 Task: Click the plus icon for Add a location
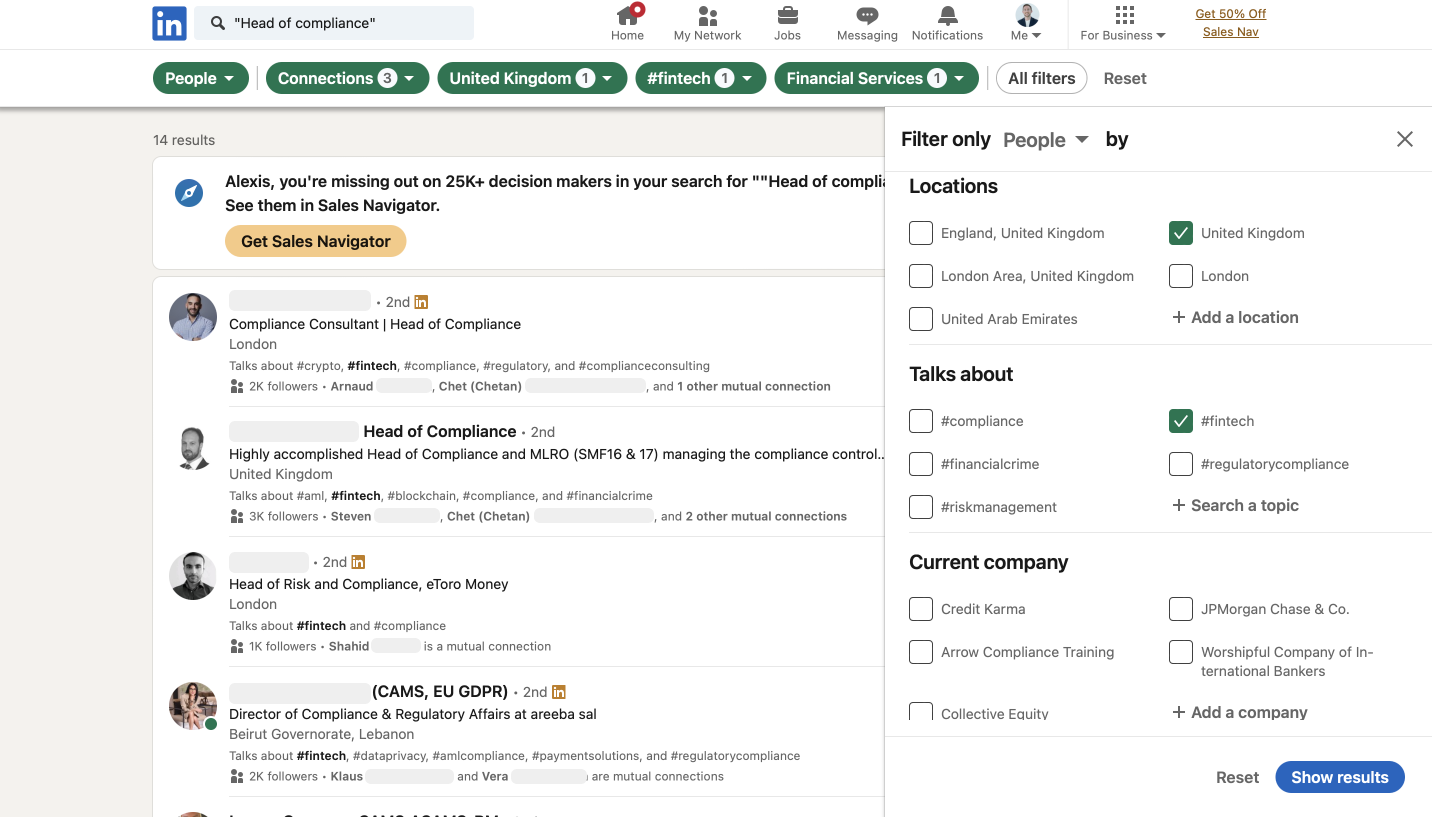[1179, 318]
